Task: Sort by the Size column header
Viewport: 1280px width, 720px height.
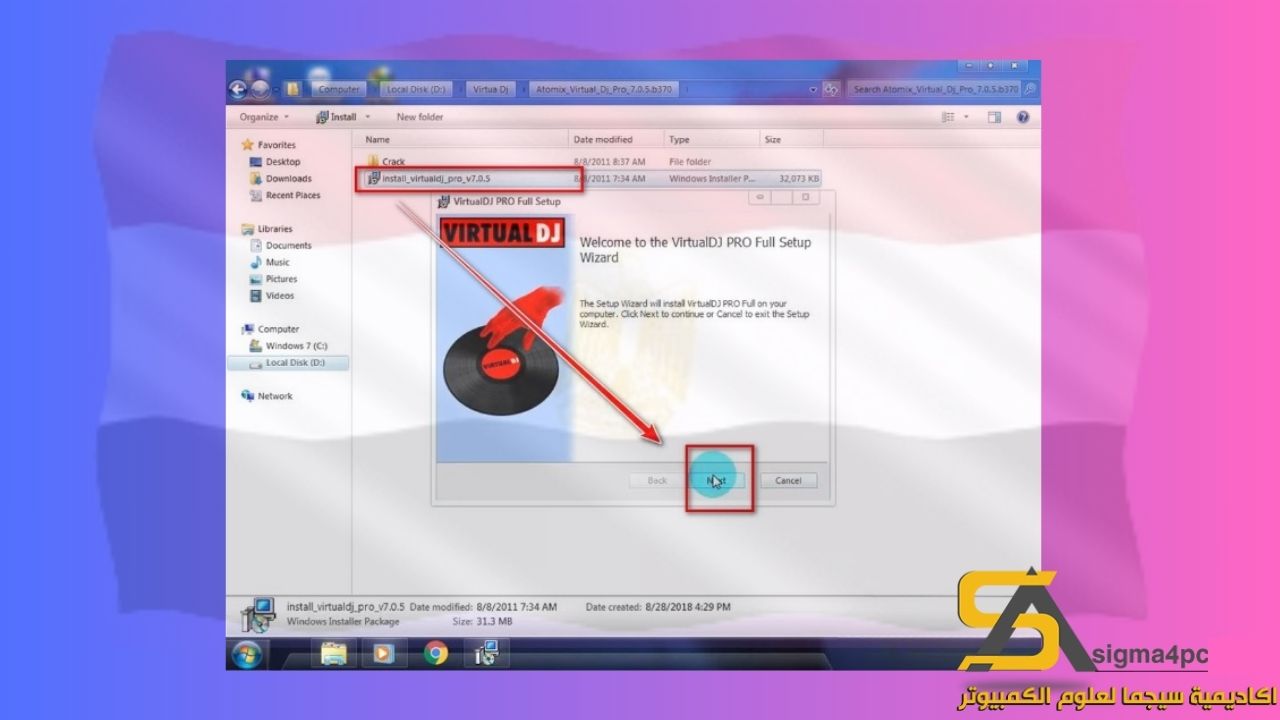Action: 791,140
